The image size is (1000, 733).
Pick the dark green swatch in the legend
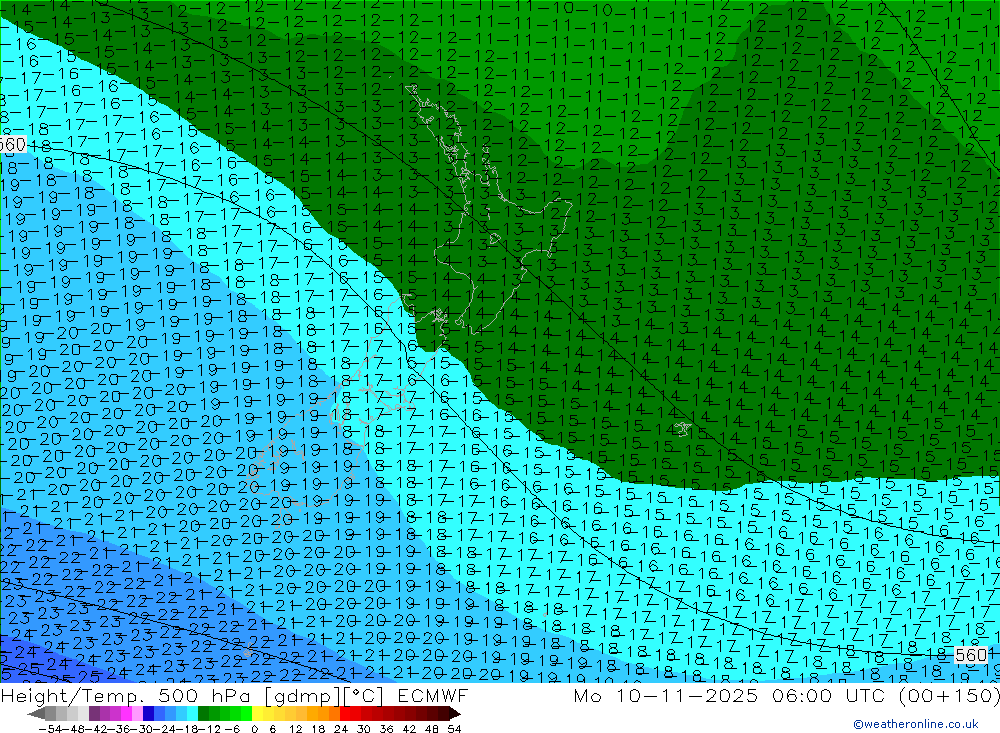[203, 714]
